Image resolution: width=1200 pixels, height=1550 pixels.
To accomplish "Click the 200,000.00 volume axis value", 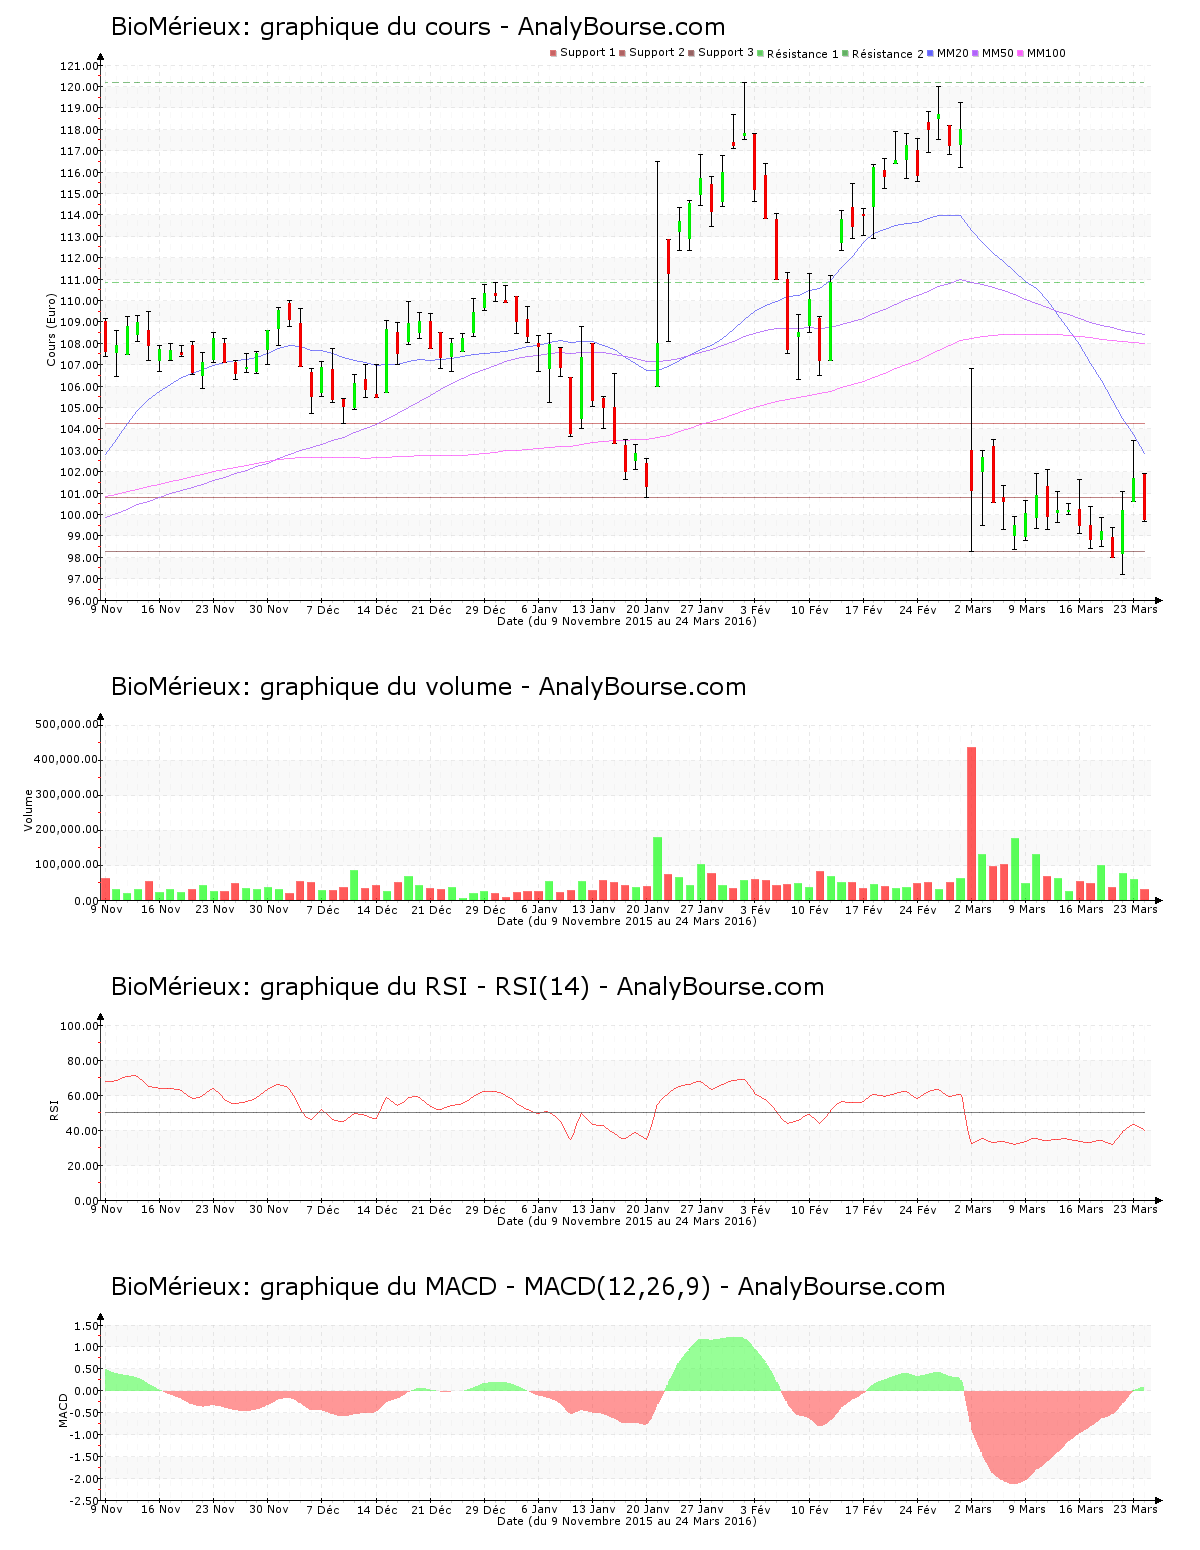I will [x=67, y=830].
